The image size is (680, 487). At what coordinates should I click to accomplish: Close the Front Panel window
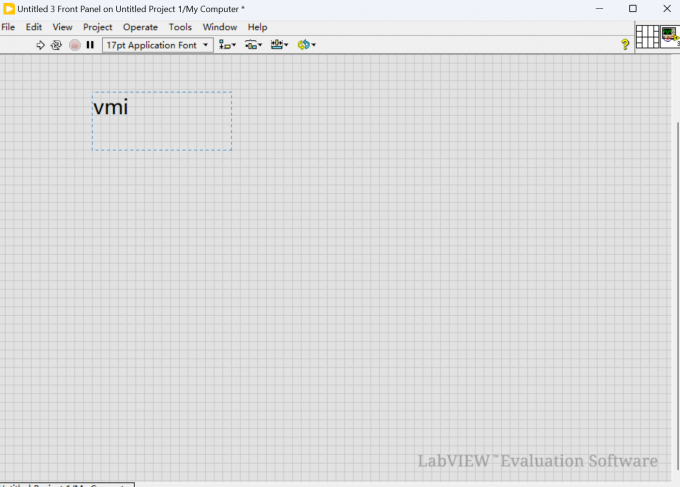pos(667,9)
